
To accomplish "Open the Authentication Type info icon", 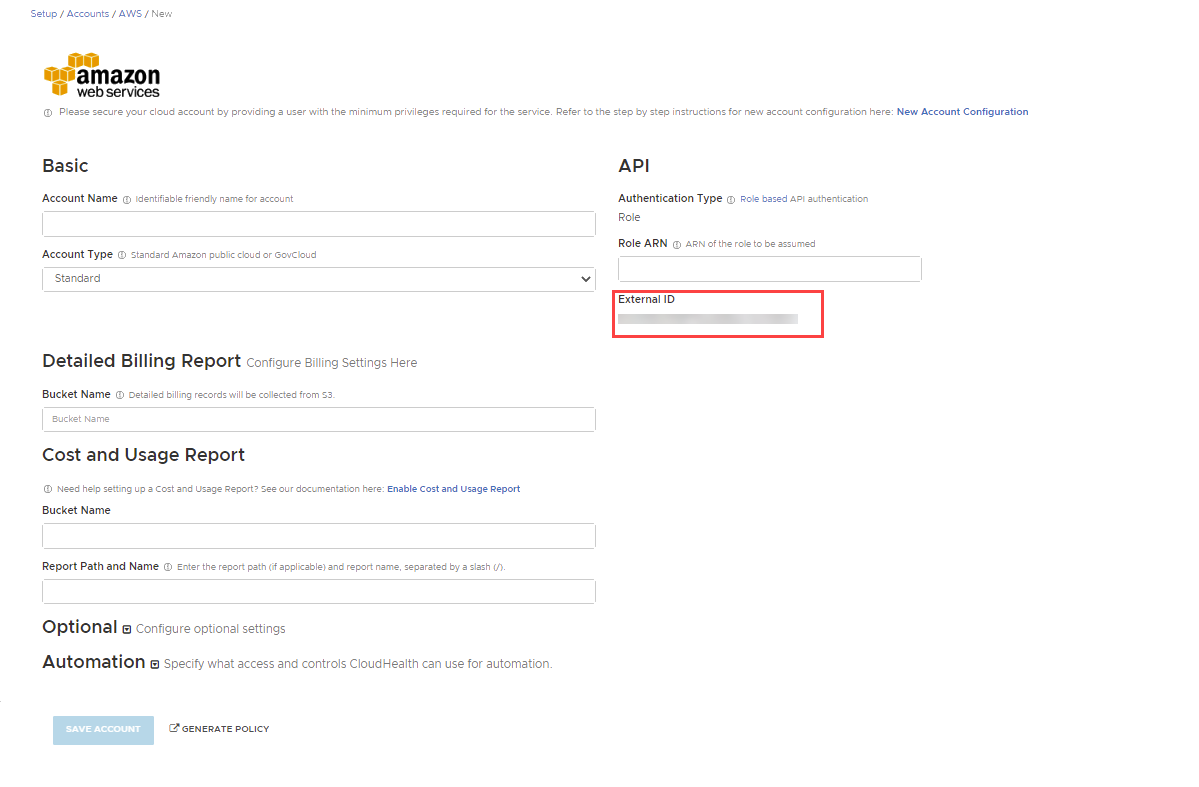I will [732, 198].
